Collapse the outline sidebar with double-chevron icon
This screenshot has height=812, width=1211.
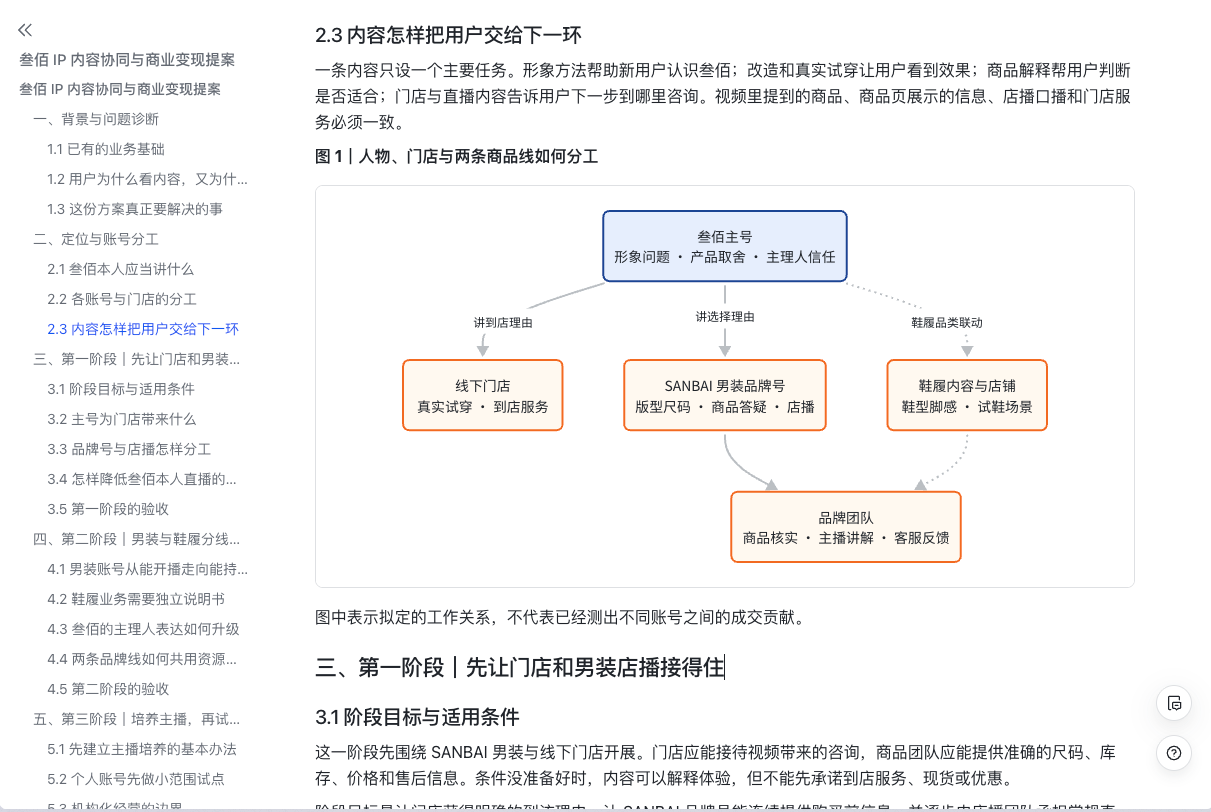tap(25, 30)
